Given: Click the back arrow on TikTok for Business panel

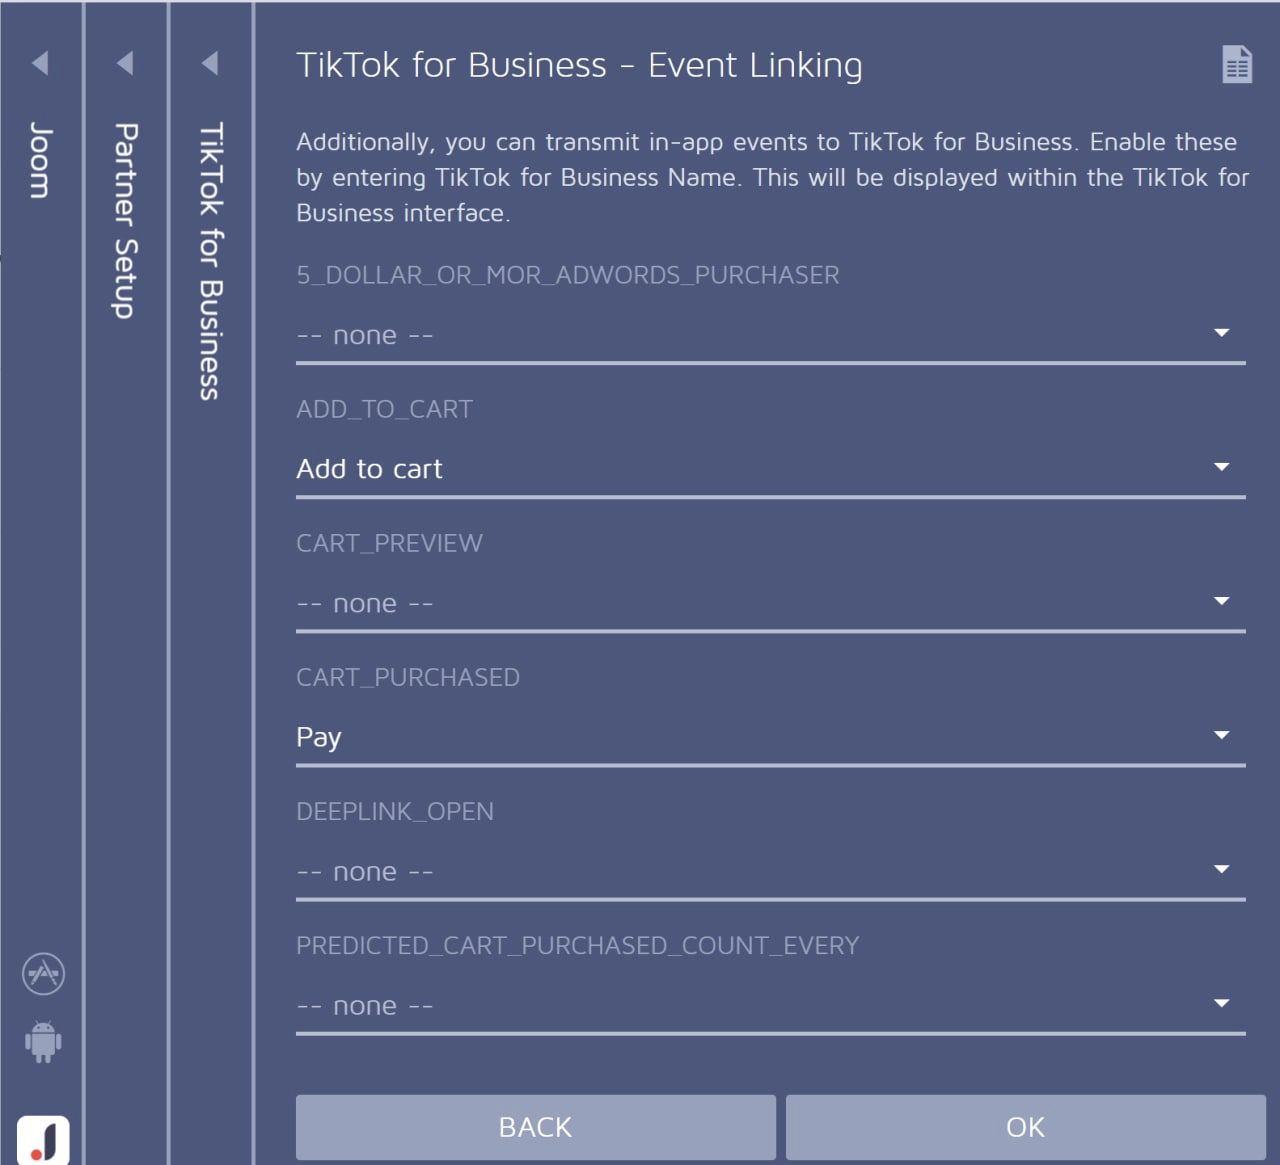Looking at the screenshot, I should (x=210, y=62).
